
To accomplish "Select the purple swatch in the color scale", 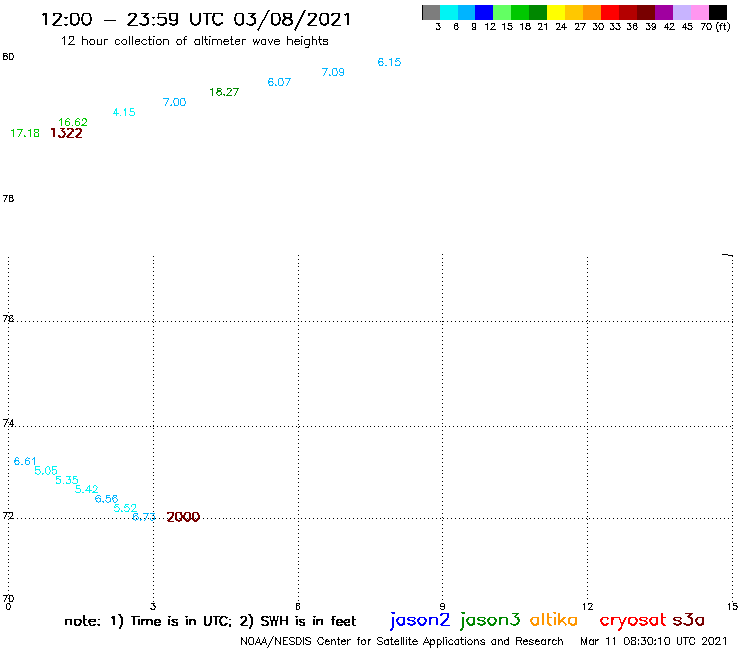I will [664, 12].
